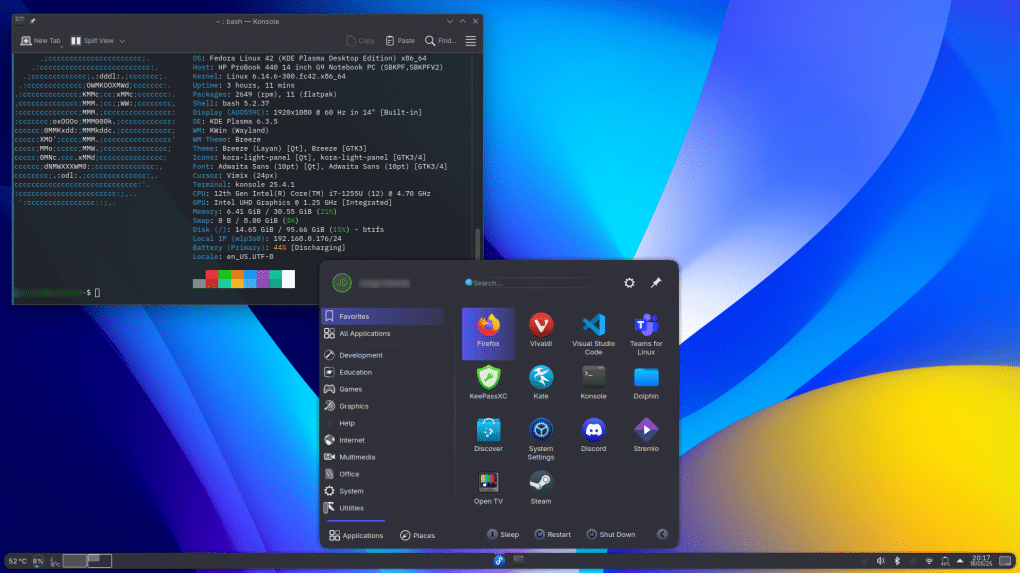Click the purple color block in neofetch

pos(263,279)
